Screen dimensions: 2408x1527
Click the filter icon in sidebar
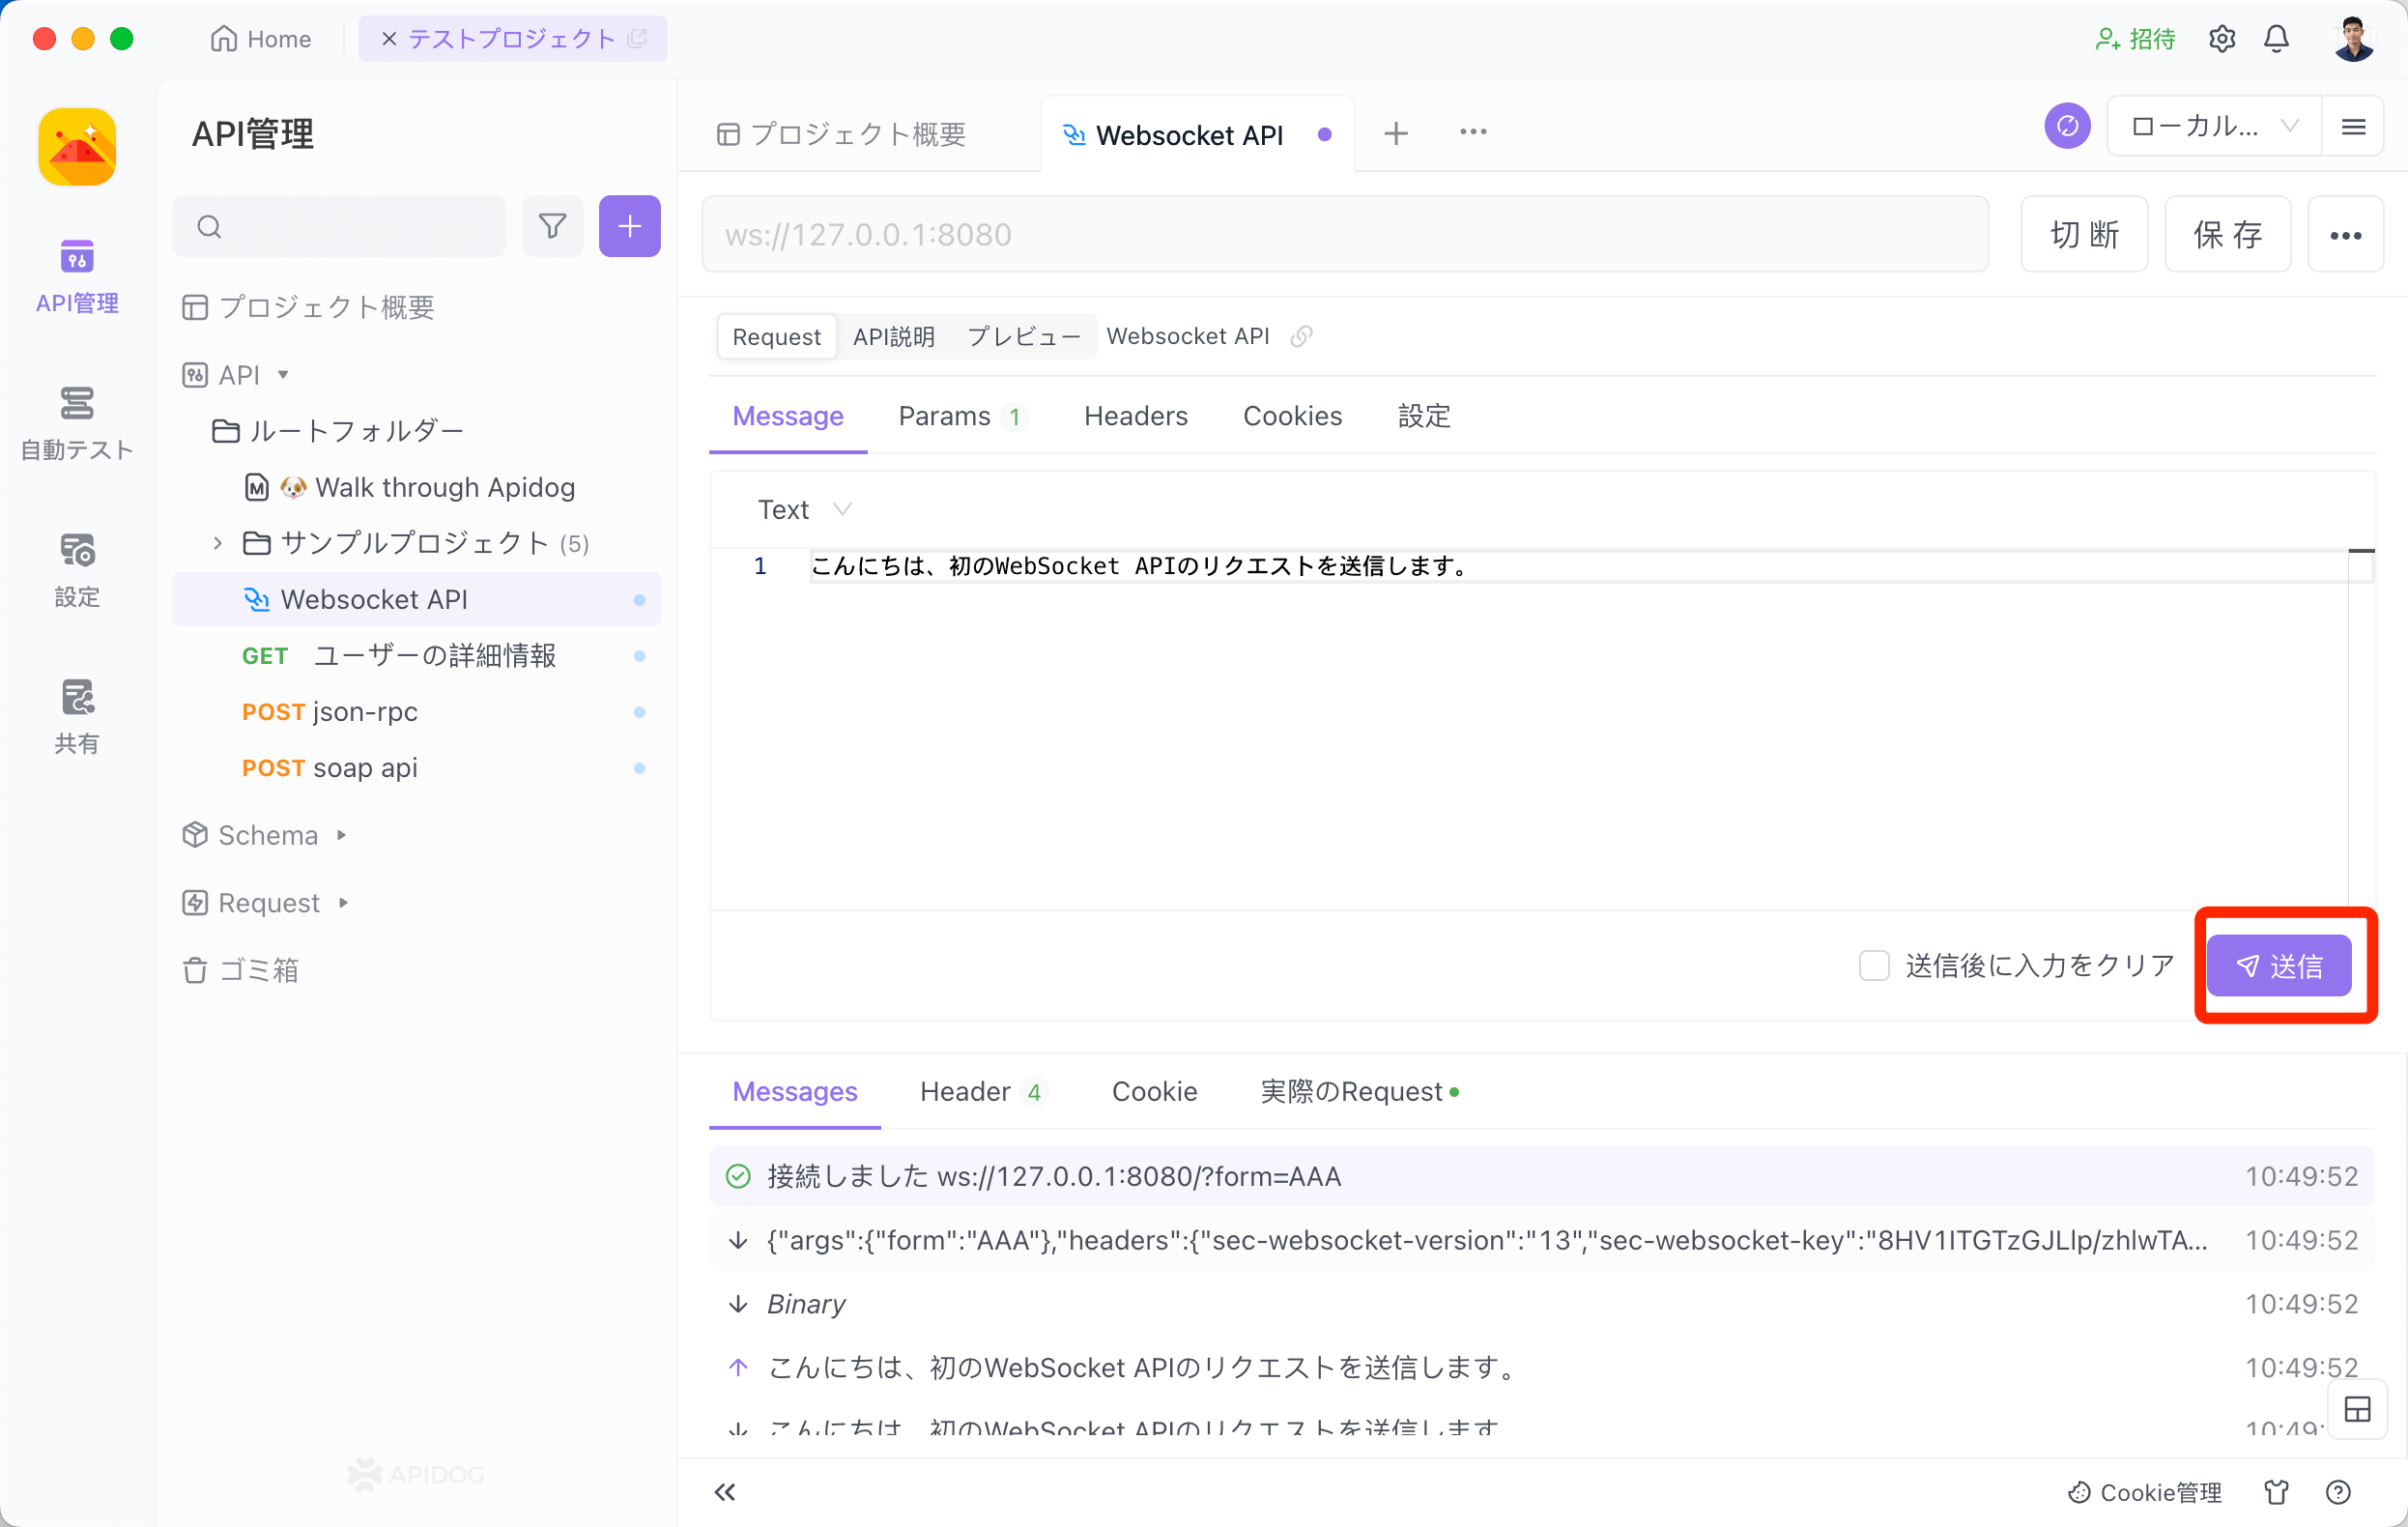[x=553, y=224]
